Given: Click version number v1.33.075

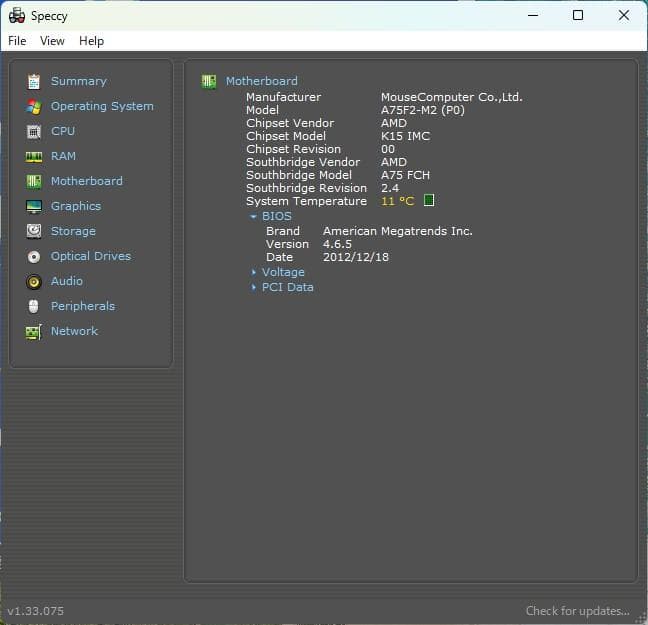Looking at the screenshot, I should click(x=36, y=611).
